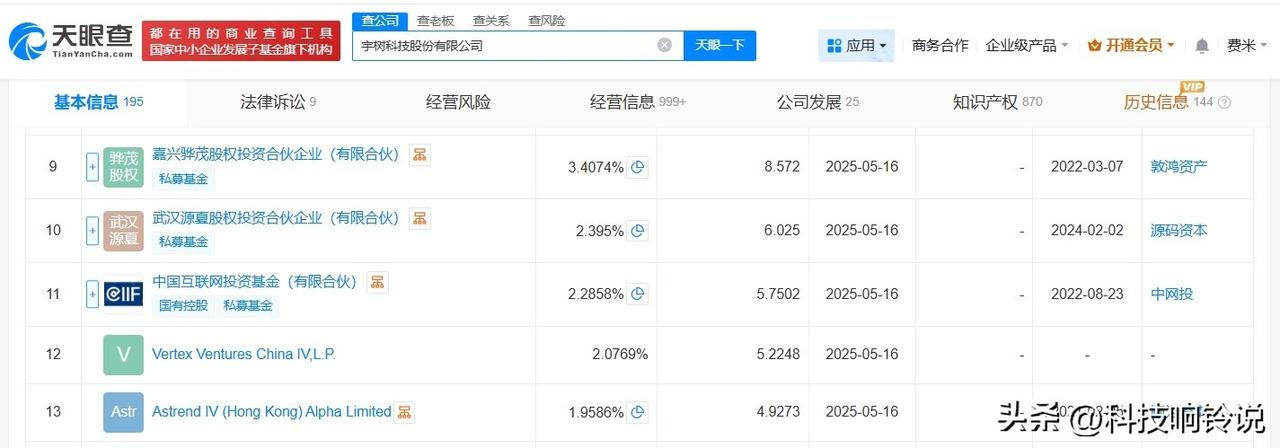The width and height of the screenshot is (1280, 448).
Task: Switch to 法律诉讼 tab
Action: click(278, 102)
